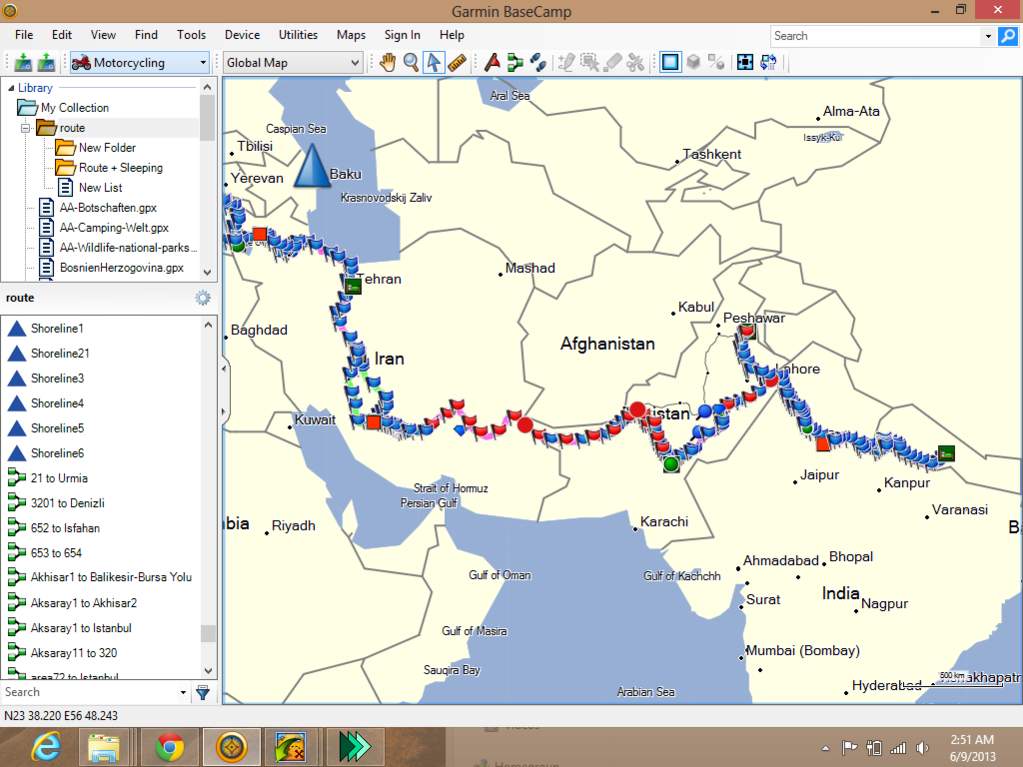Select the 21 to Urmia route
This screenshot has height=767, width=1023.
point(59,478)
